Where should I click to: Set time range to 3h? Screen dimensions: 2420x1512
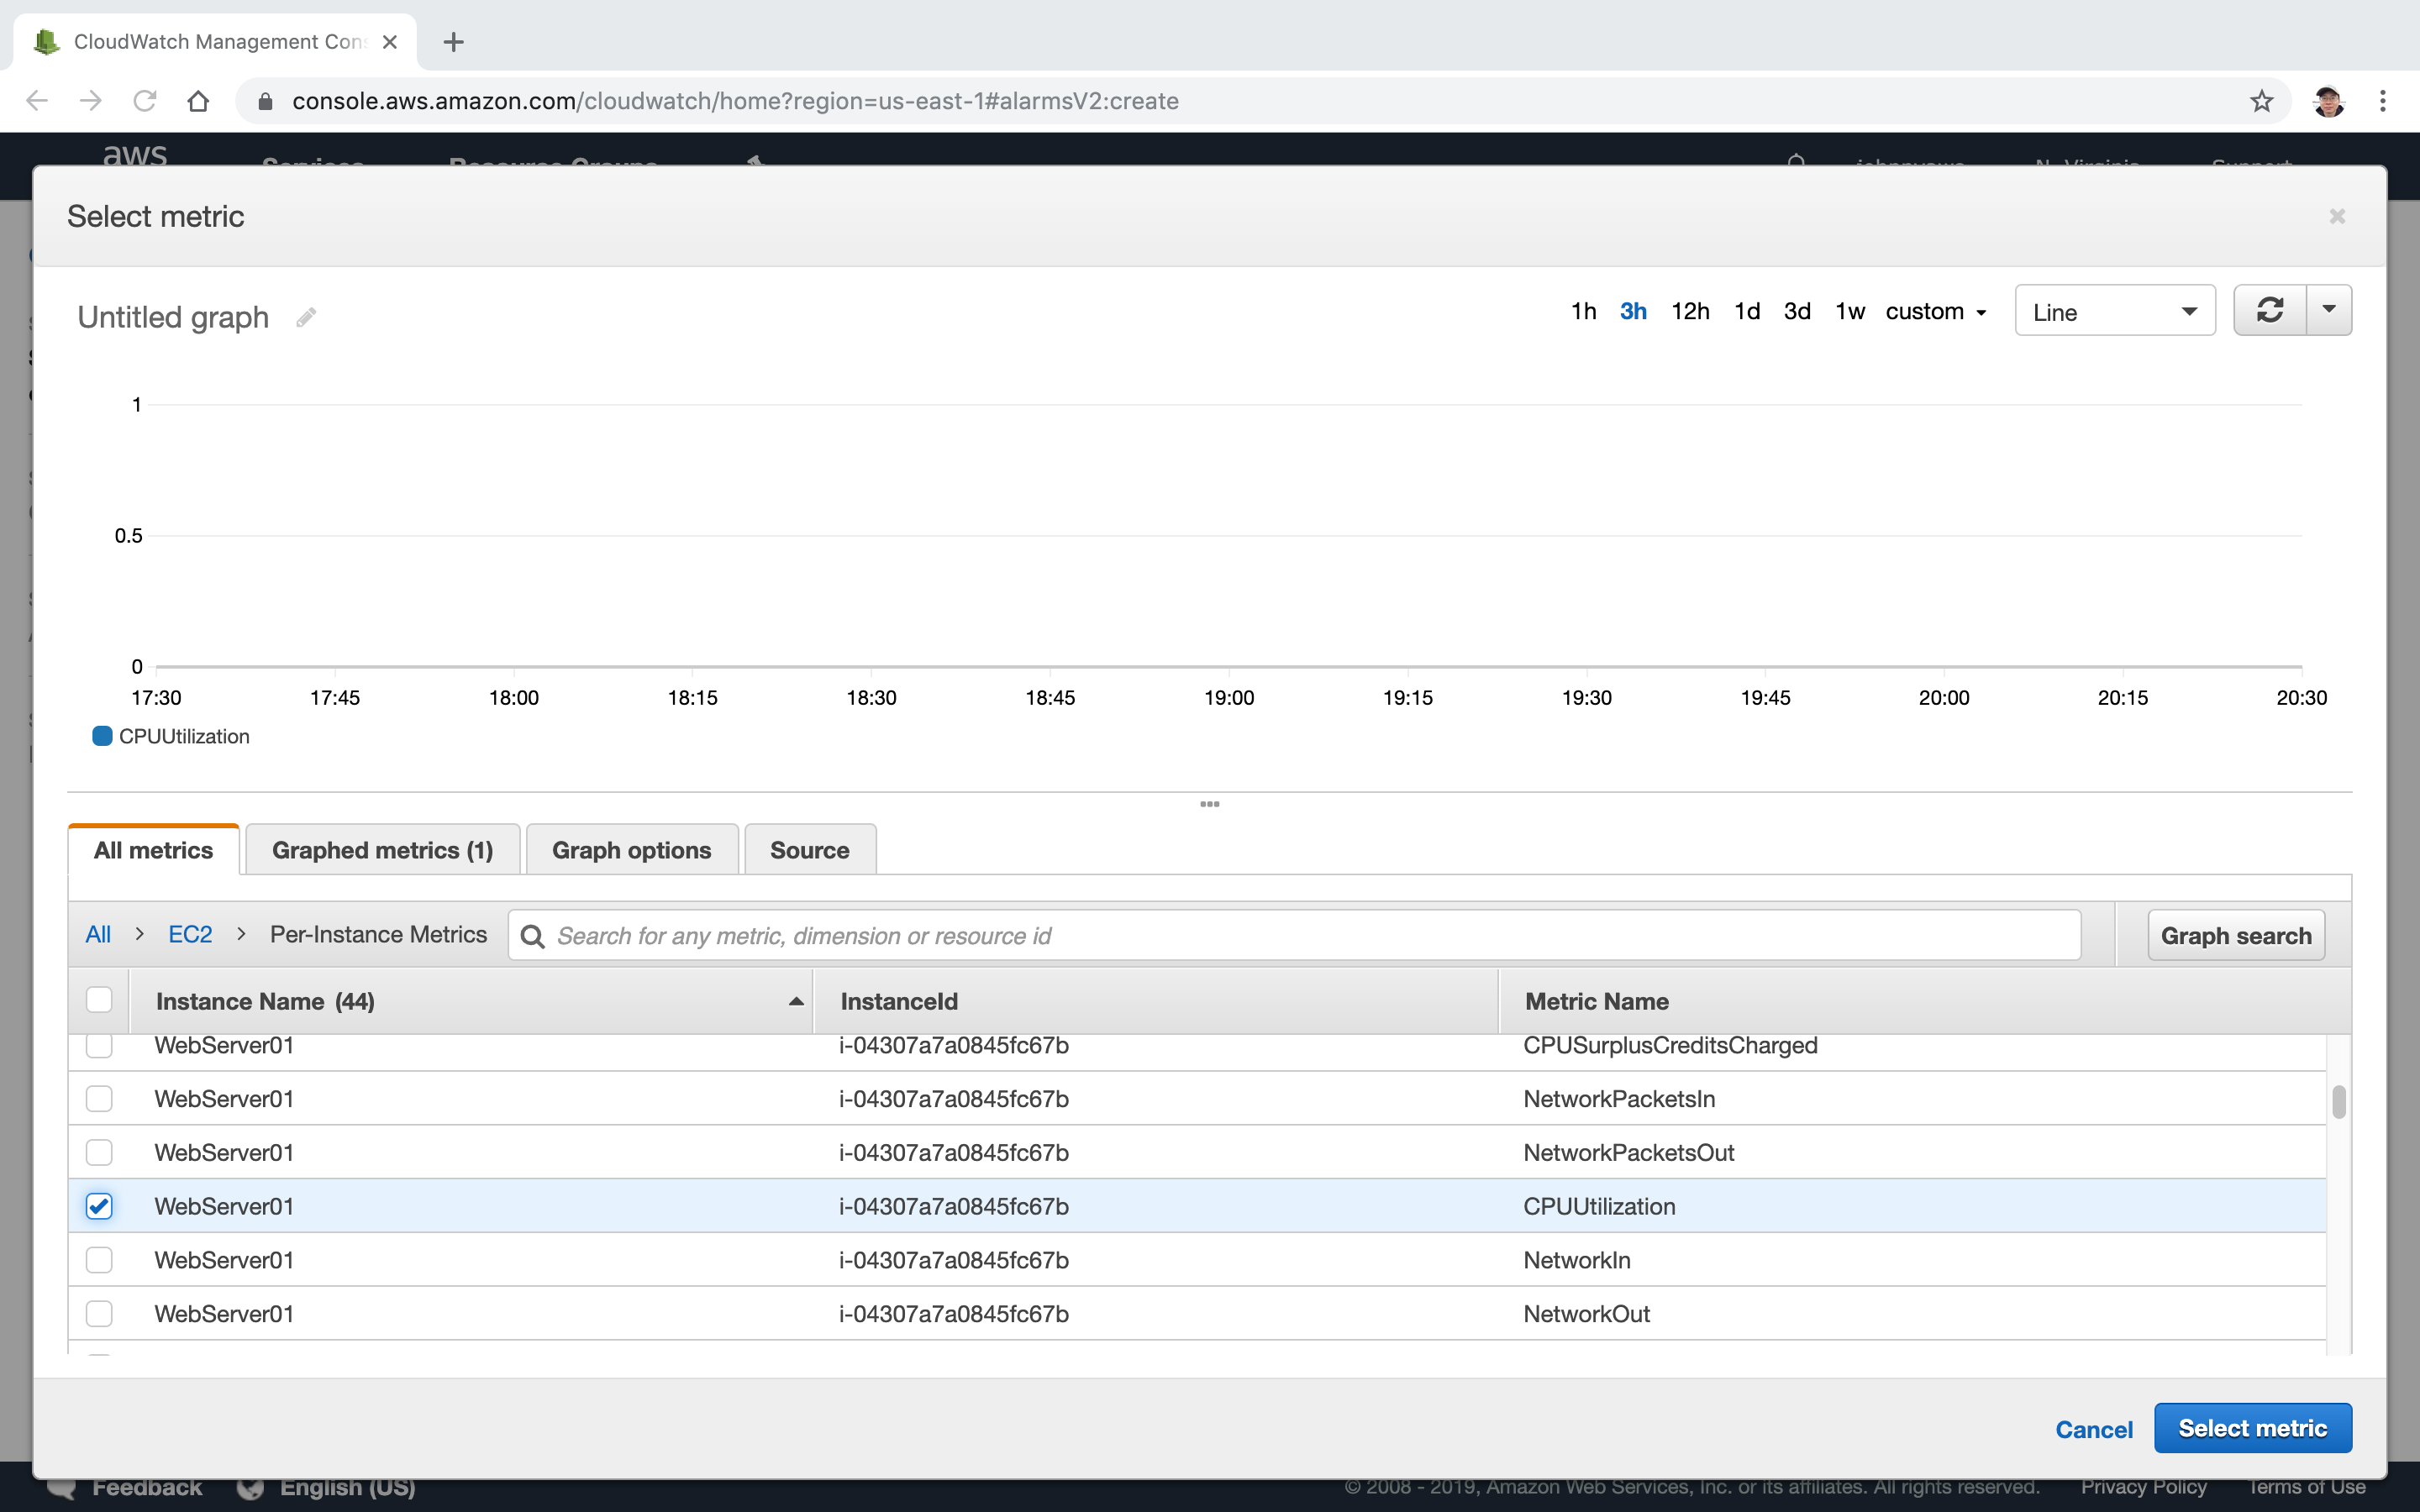tap(1633, 312)
